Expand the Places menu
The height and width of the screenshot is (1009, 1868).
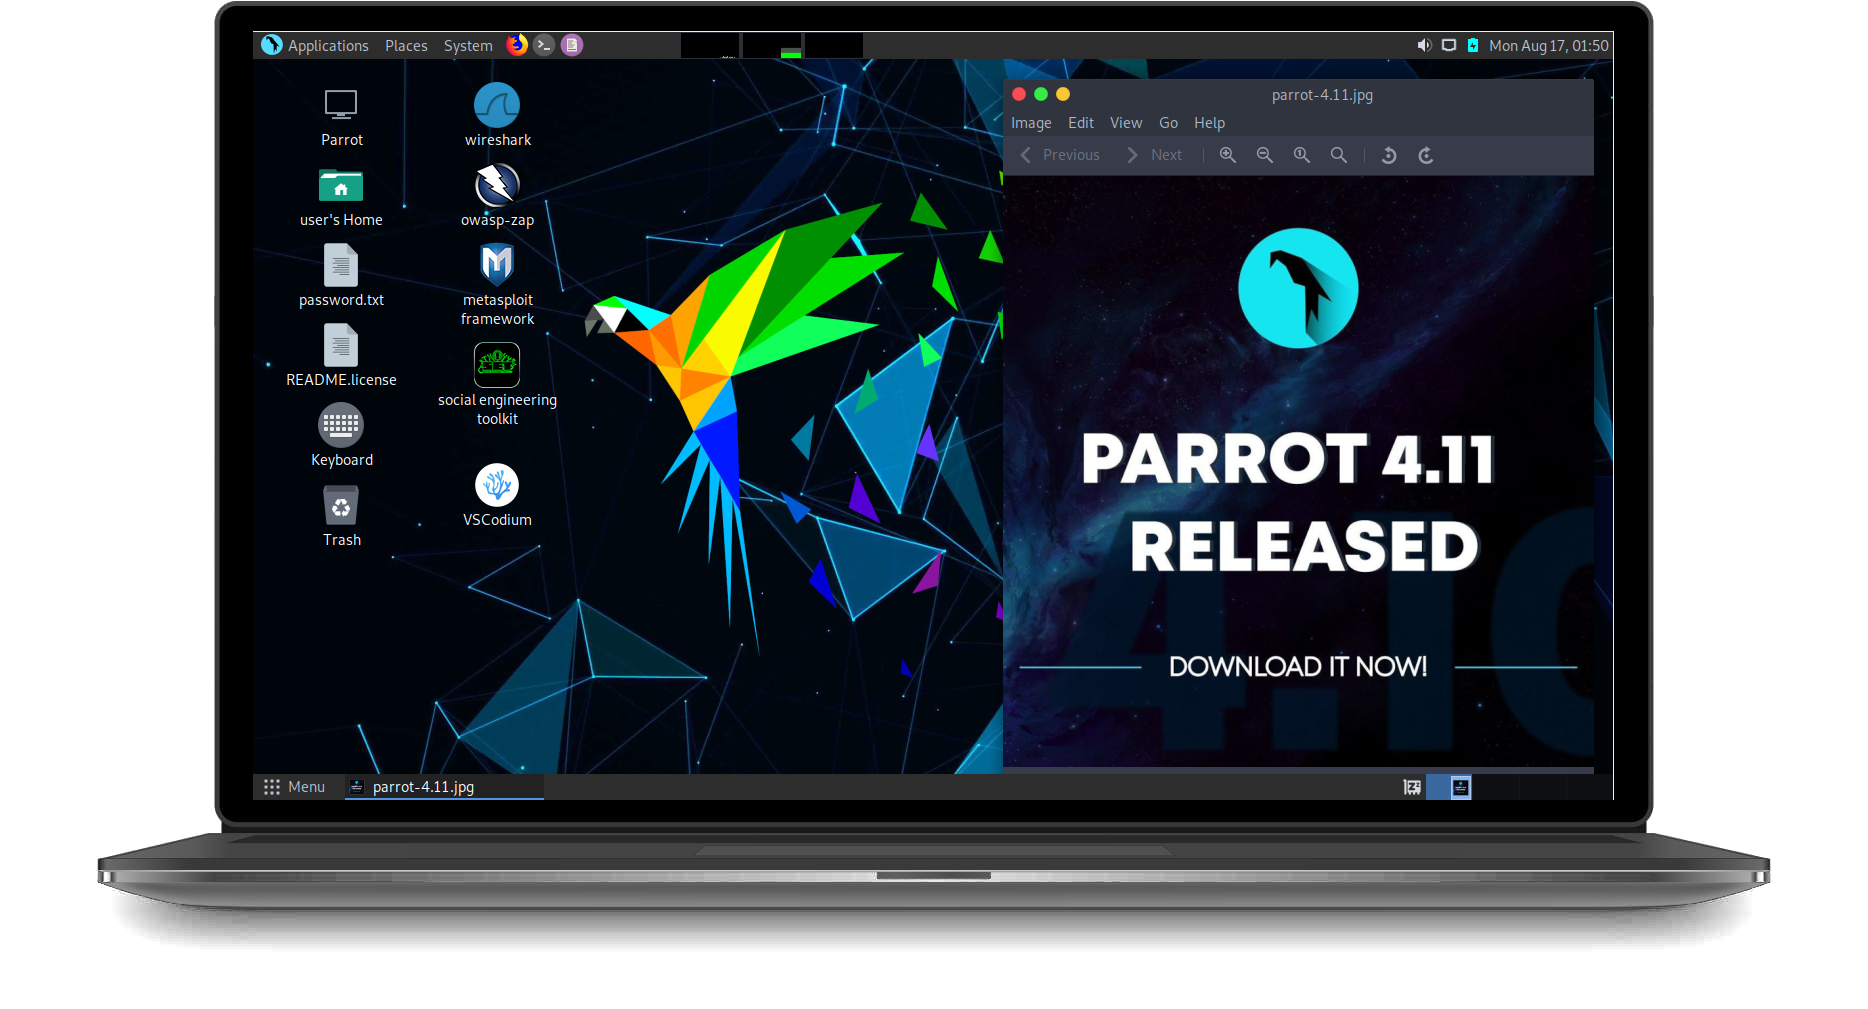click(406, 46)
